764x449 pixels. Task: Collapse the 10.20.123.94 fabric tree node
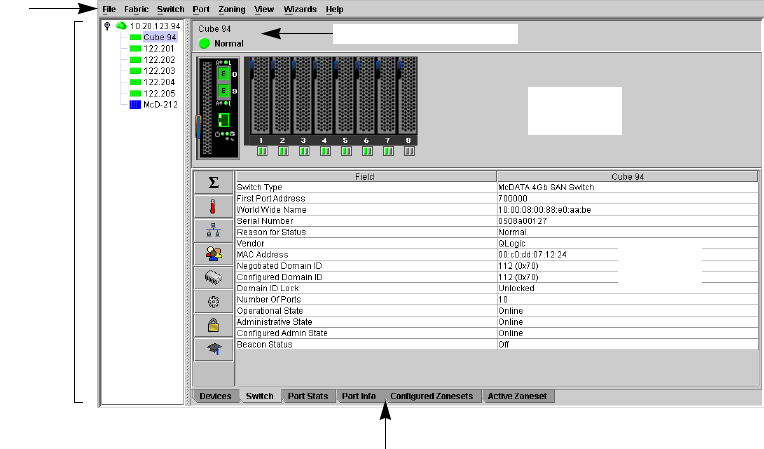pos(107,25)
